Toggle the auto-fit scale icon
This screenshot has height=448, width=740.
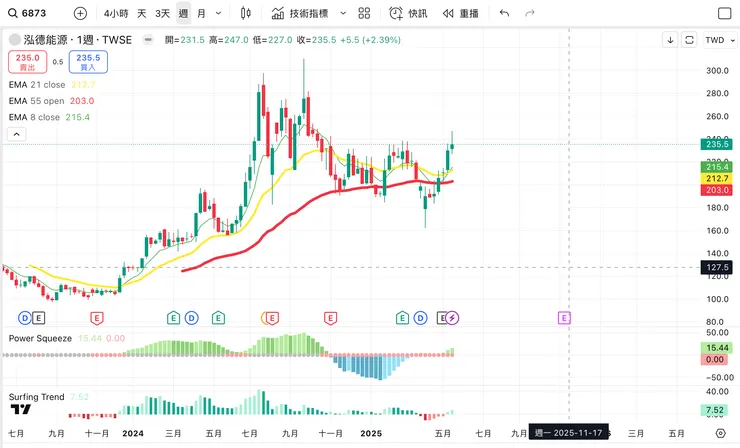tap(689, 40)
